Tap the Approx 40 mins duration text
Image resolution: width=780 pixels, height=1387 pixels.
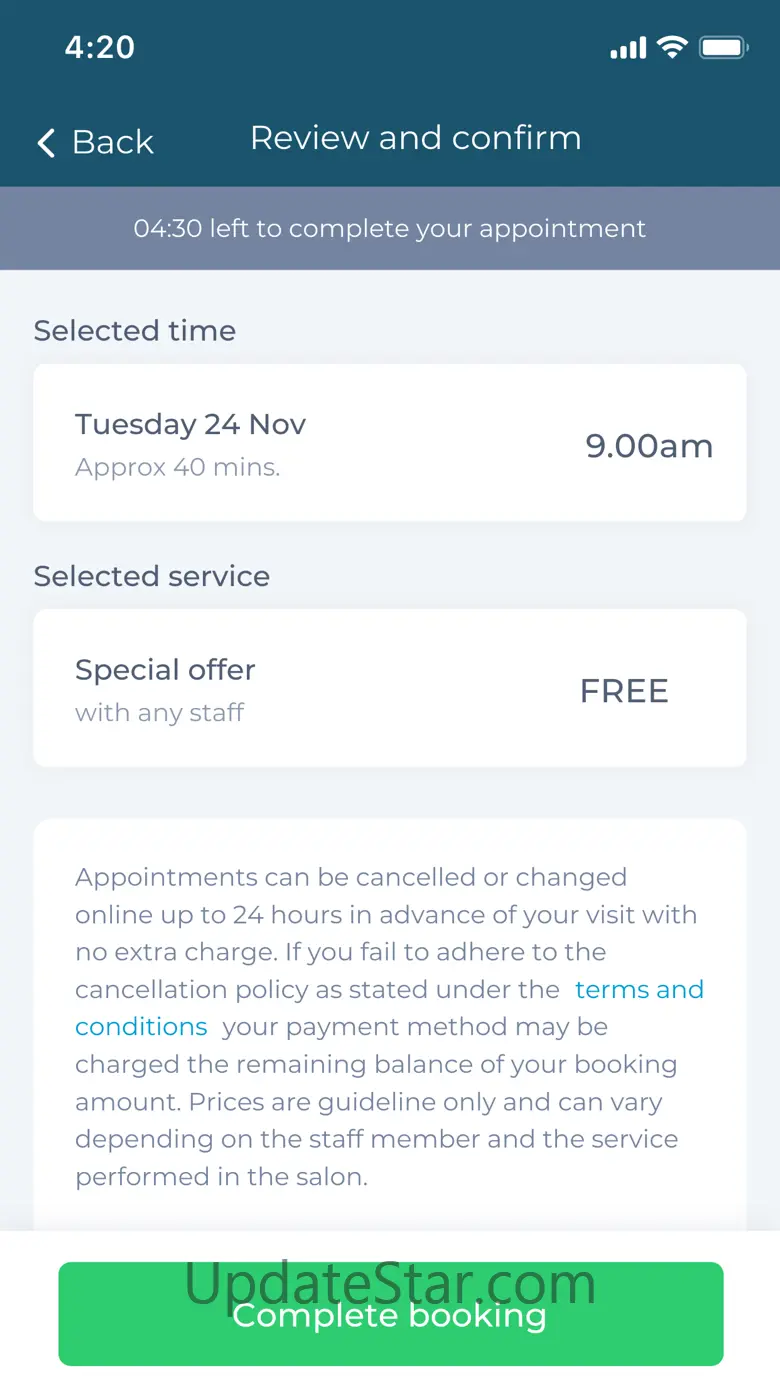coord(177,467)
